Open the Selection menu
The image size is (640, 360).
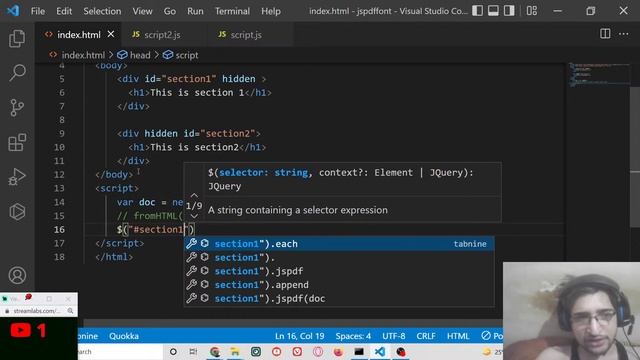102,11
